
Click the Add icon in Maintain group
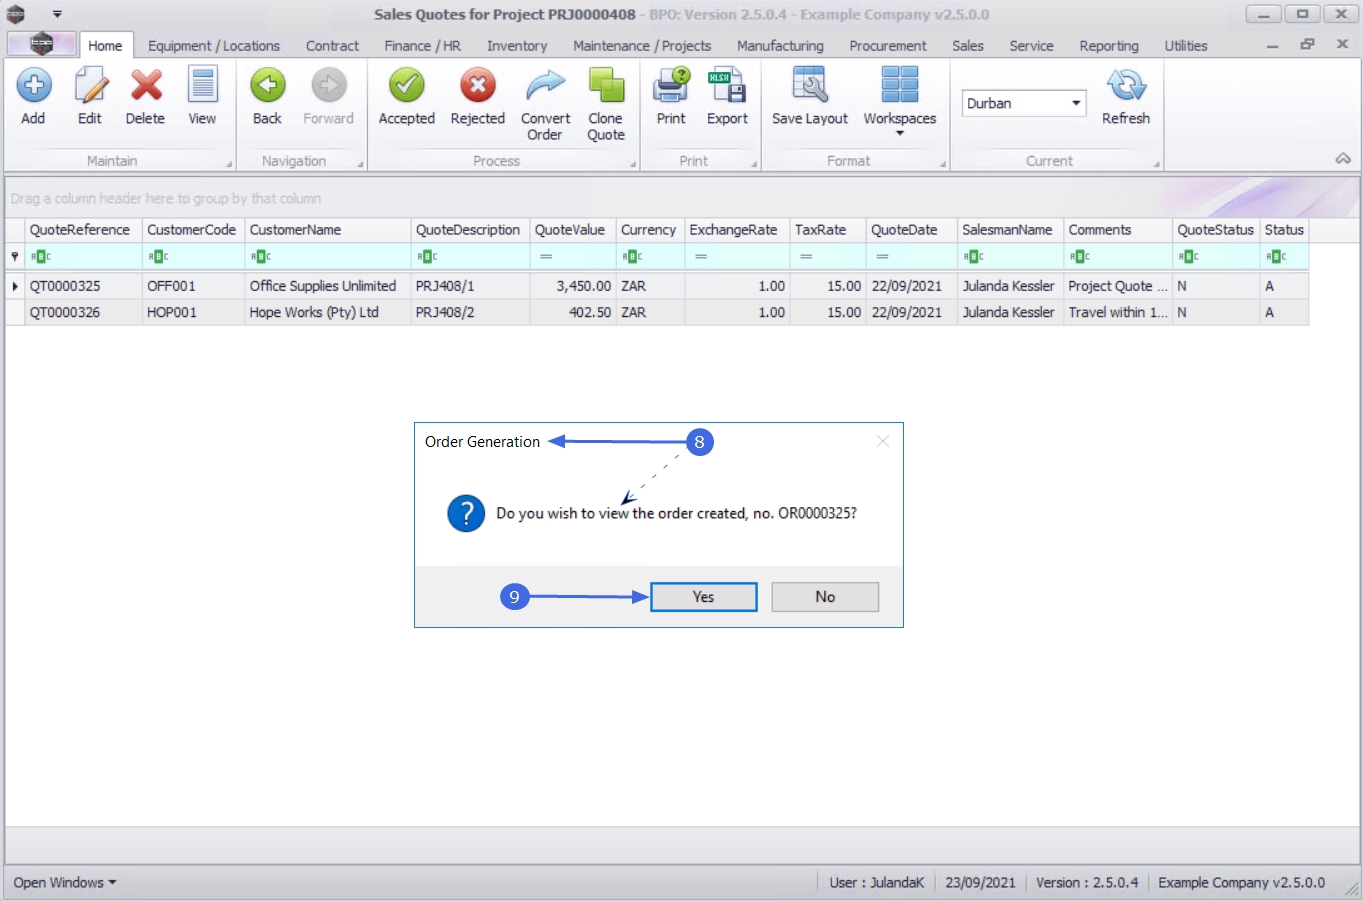coord(34,86)
